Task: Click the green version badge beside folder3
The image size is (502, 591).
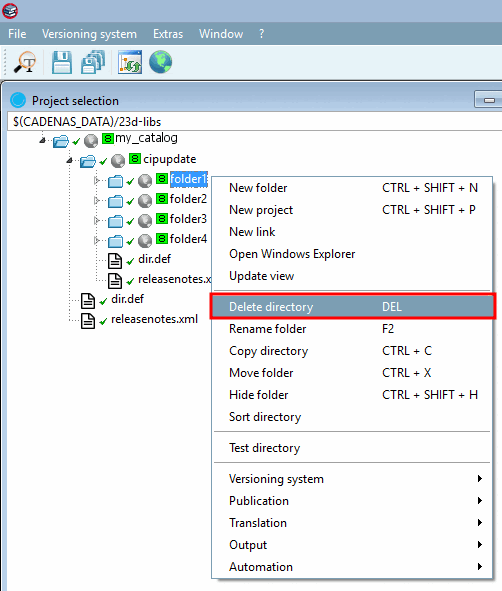Action: point(162,218)
